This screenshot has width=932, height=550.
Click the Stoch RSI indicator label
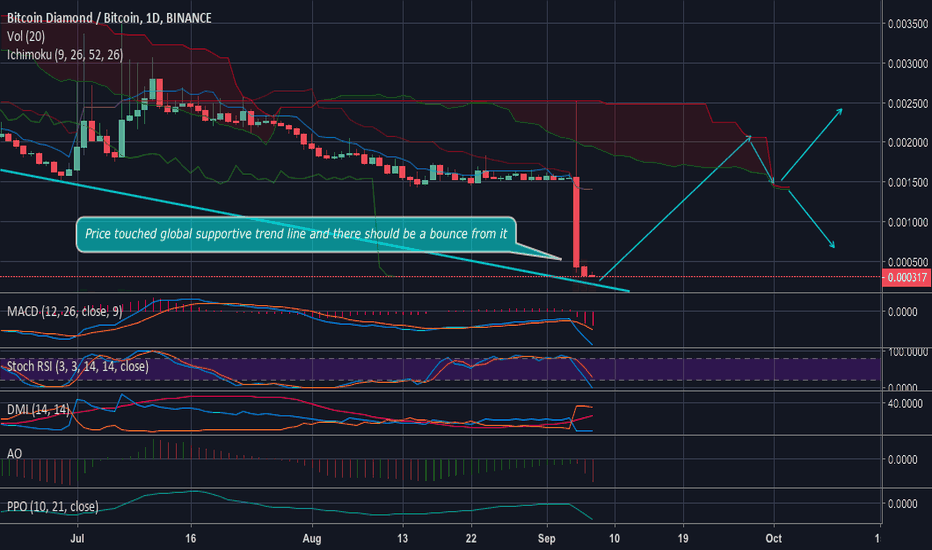click(77, 366)
